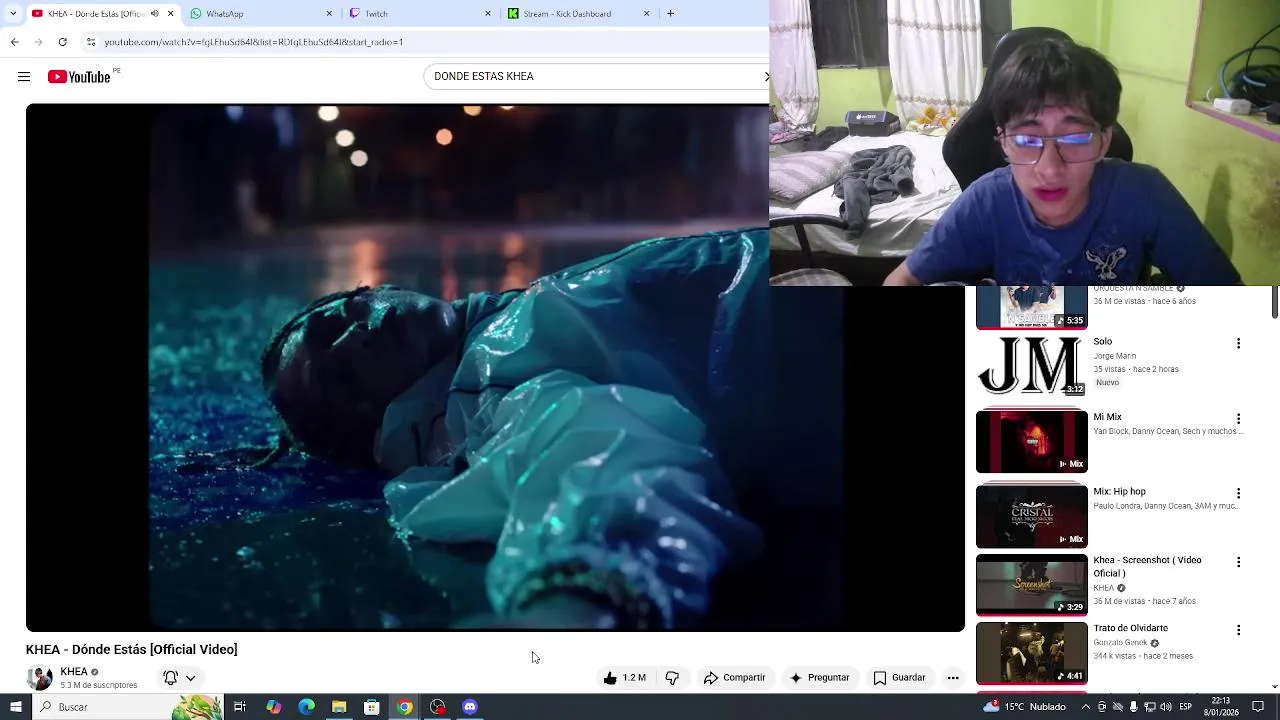Open the Trato de Olvidarte video title
Image resolution: width=1280 pixels, height=720 pixels.
[1130, 628]
